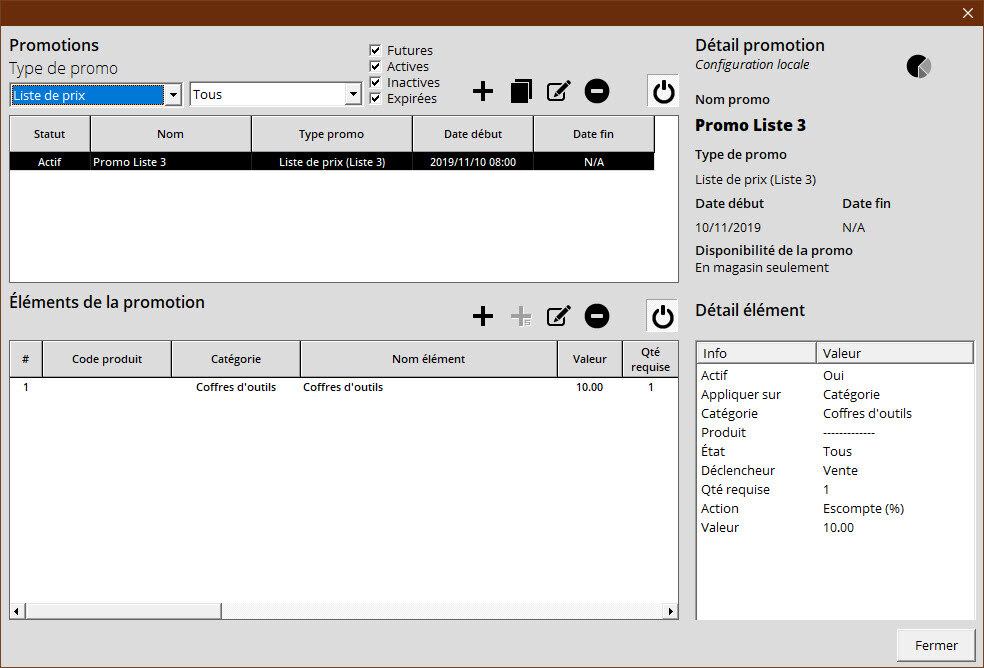
Task: Edit the promotion element with pencil icon
Action: coord(559,316)
